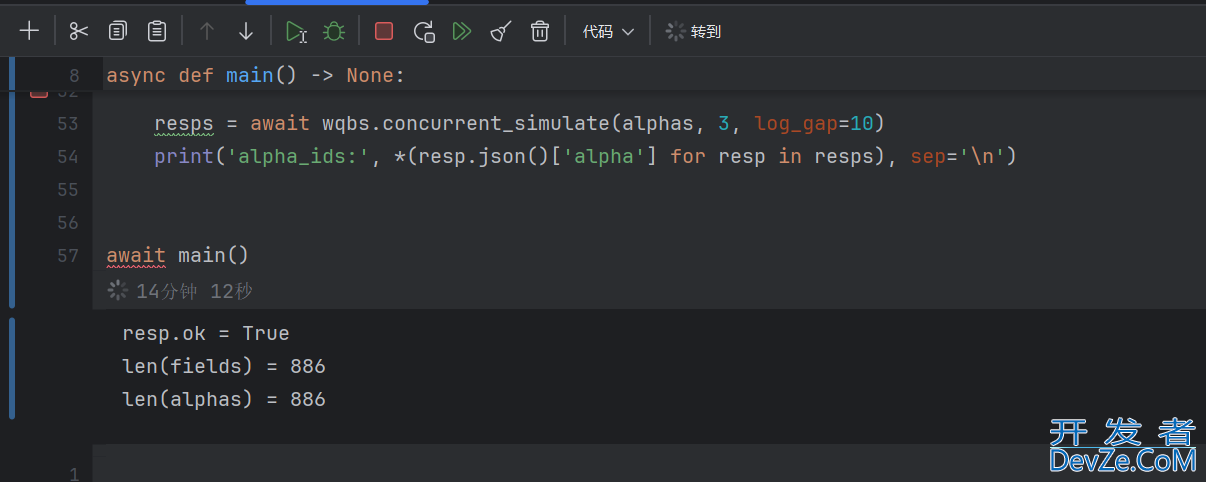Click output line len(alphas) = 886
This screenshot has height=482, width=1206.
[x=224, y=399]
